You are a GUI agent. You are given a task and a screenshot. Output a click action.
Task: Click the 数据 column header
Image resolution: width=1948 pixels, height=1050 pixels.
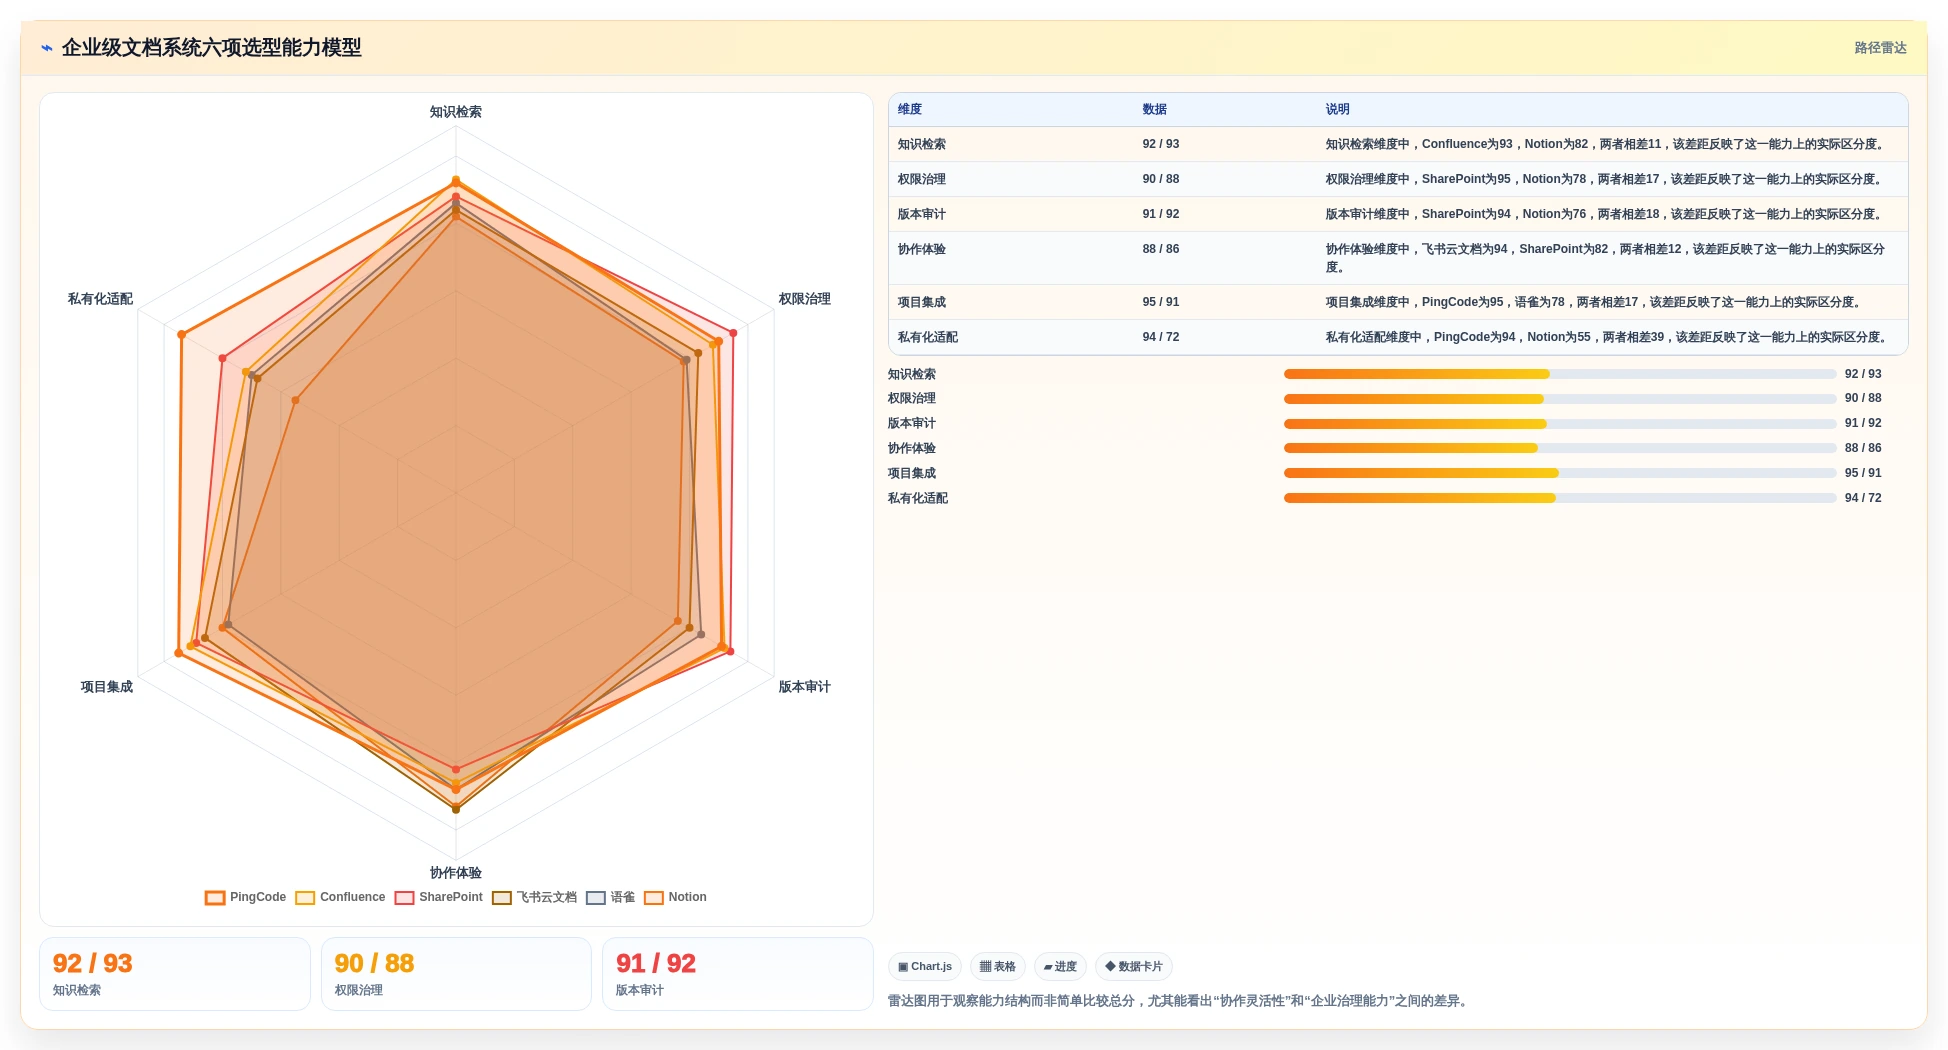[1155, 109]
